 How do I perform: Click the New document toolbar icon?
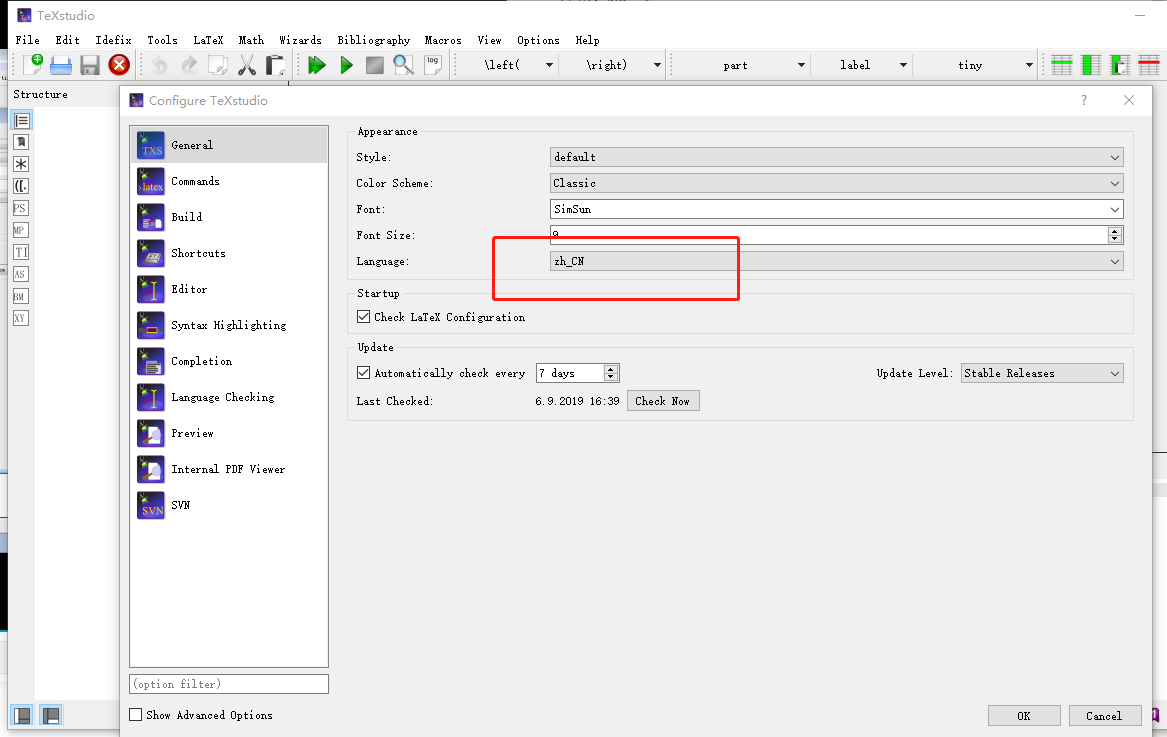(33, 65)
